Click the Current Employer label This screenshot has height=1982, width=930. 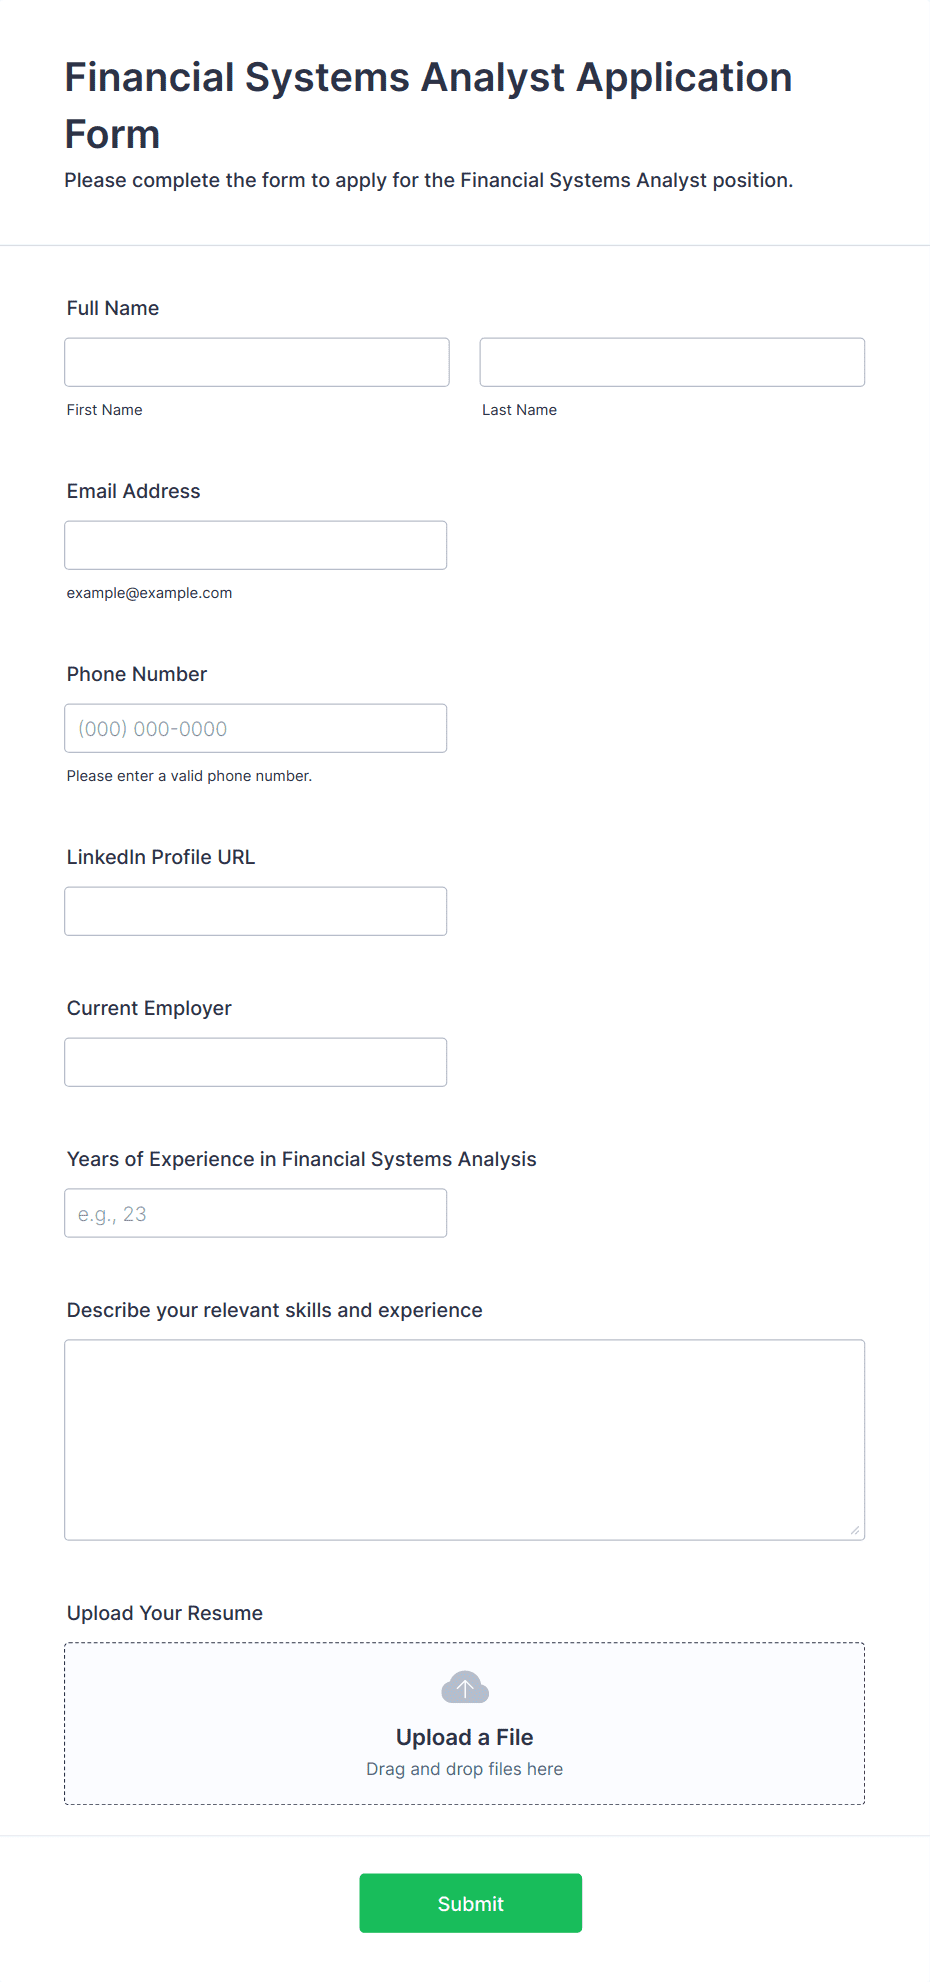coord(149,1008)
